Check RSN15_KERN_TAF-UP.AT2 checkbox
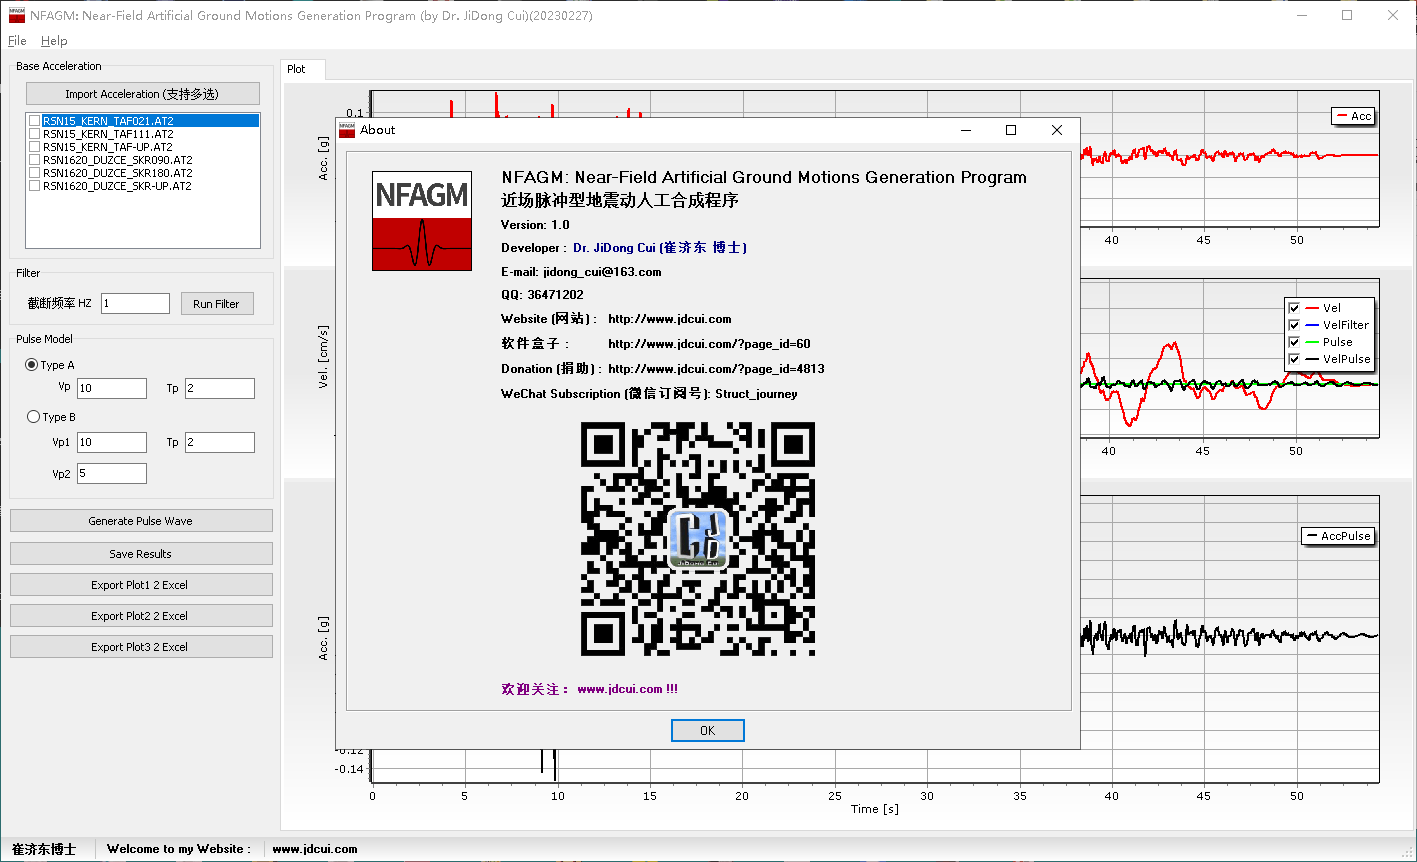 coord(35,147)
